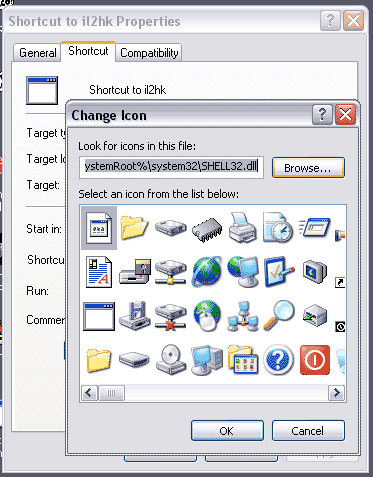Pick the disconnected network drive red X icon

pyautogui.click(x=171, y=317)
